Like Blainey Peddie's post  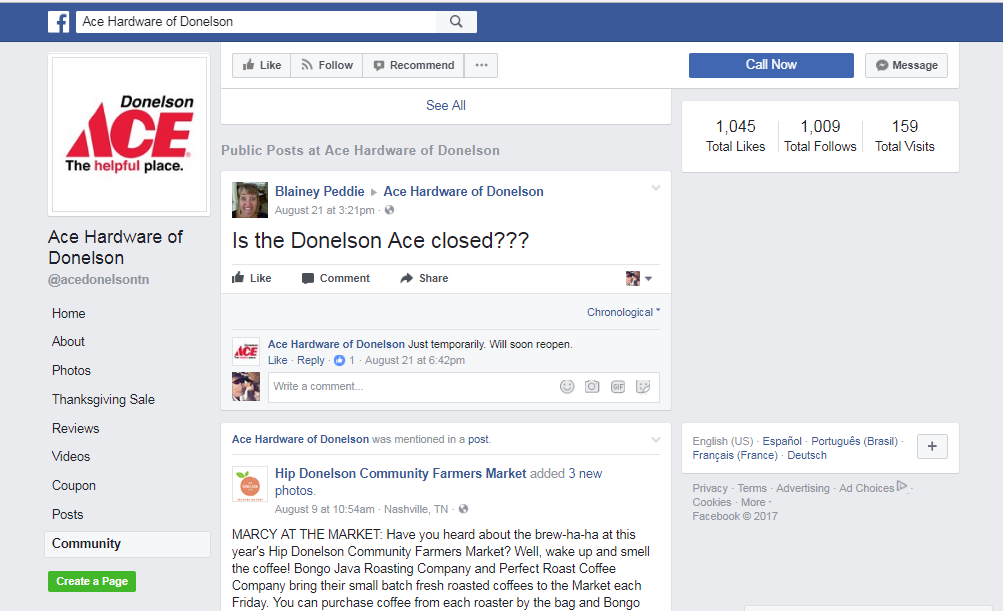252,278
